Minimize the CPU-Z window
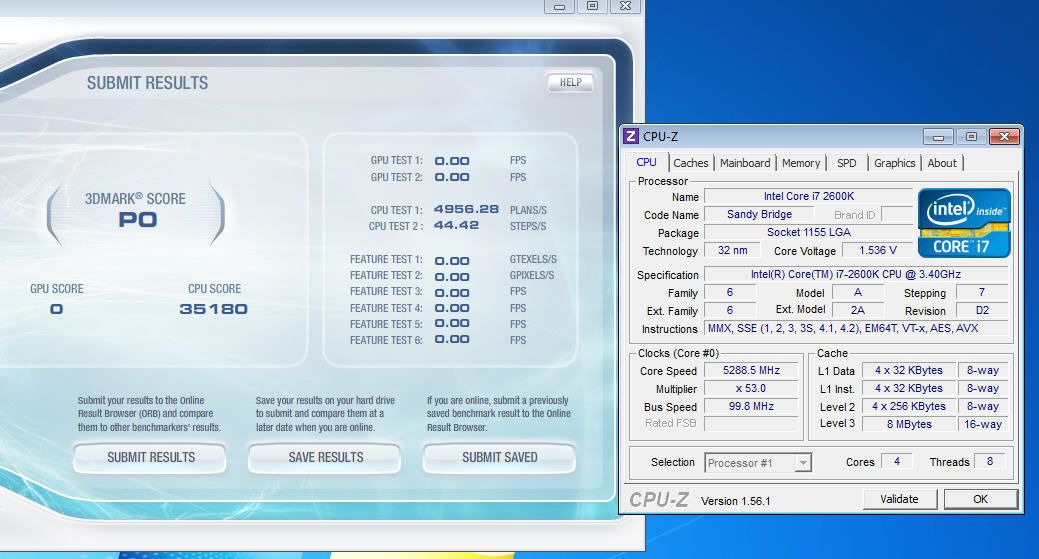The width and height of the screenshot is (1039, 559). (x=938, y=137)
